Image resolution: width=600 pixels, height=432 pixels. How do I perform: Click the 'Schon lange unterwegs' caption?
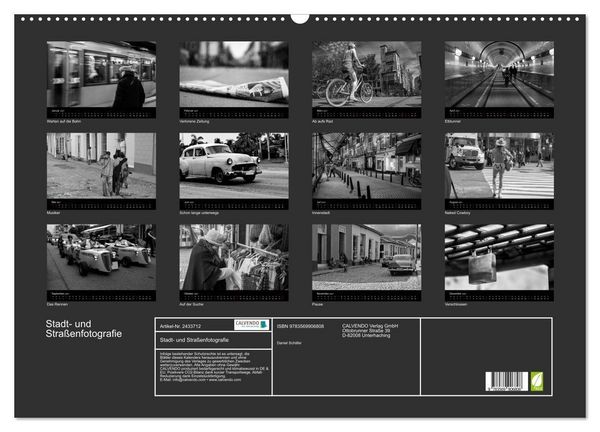199,213
